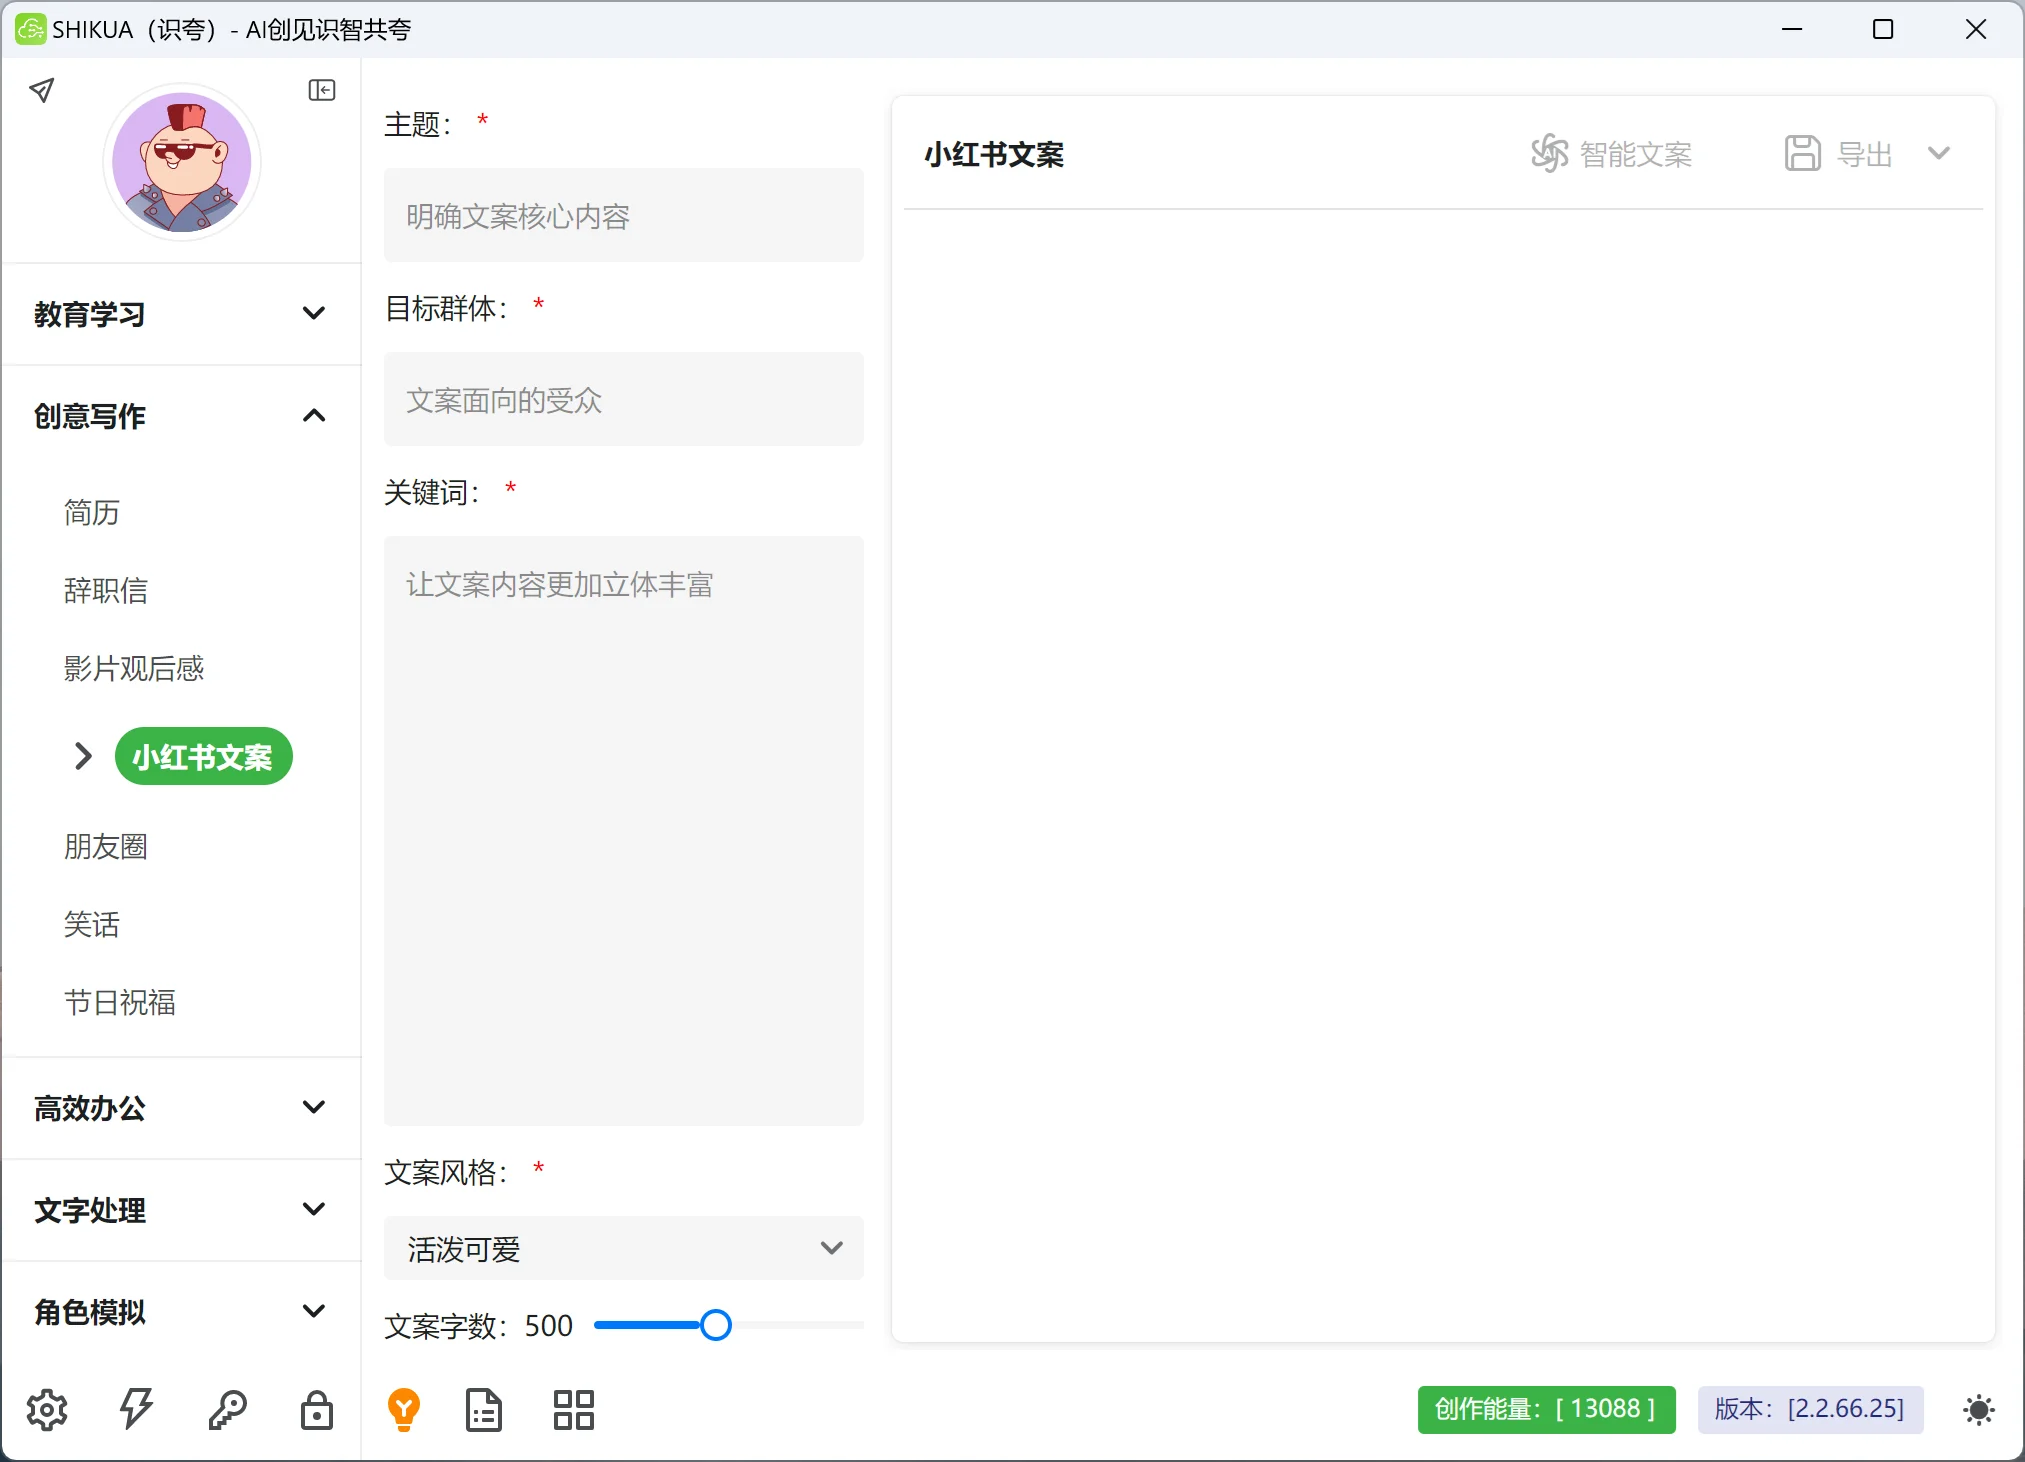Viewport: 2025px width, 1462px height.
Task: Click the padlock icon in bottom bar
Action: 317,1410
